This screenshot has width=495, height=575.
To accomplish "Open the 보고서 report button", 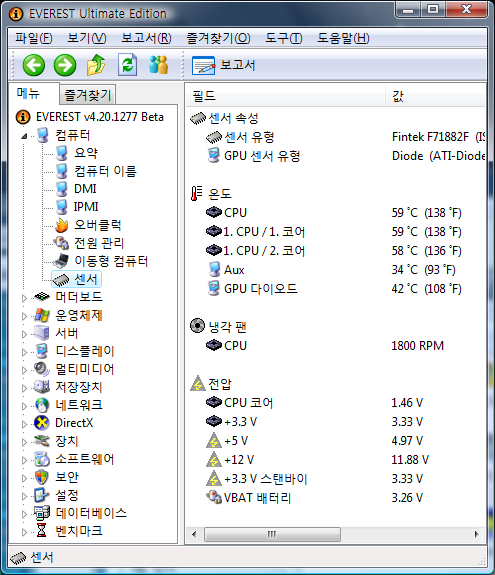I will [x=223, y=66].
